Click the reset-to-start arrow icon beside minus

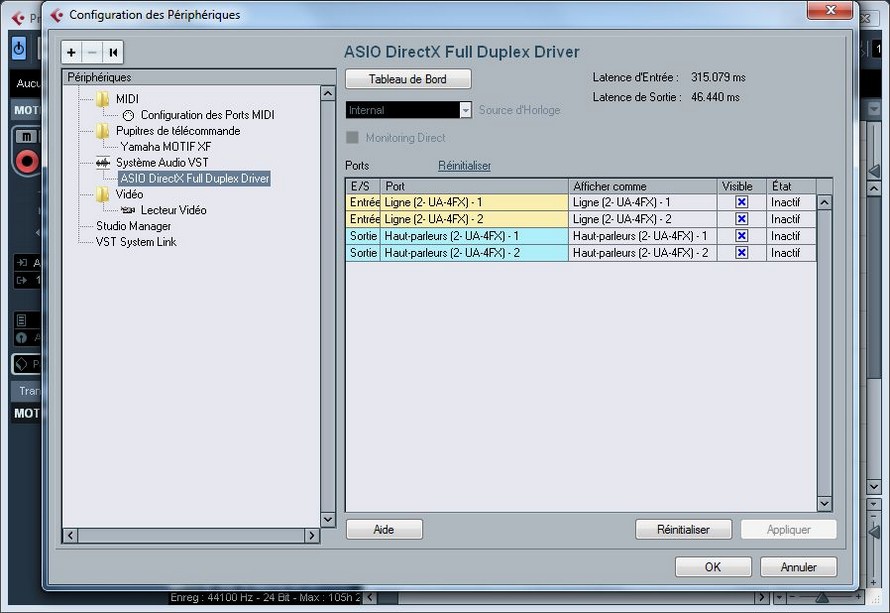point(113,53)
